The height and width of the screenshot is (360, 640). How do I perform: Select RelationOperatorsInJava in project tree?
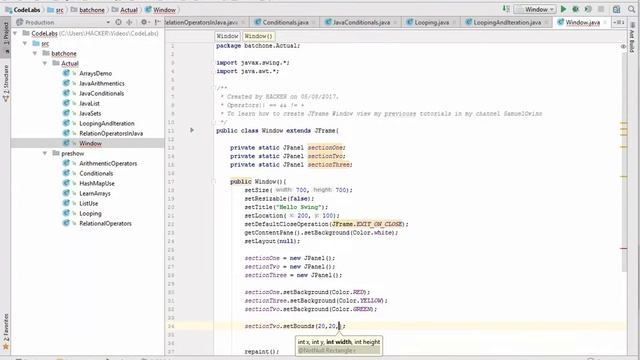(111, 133)
